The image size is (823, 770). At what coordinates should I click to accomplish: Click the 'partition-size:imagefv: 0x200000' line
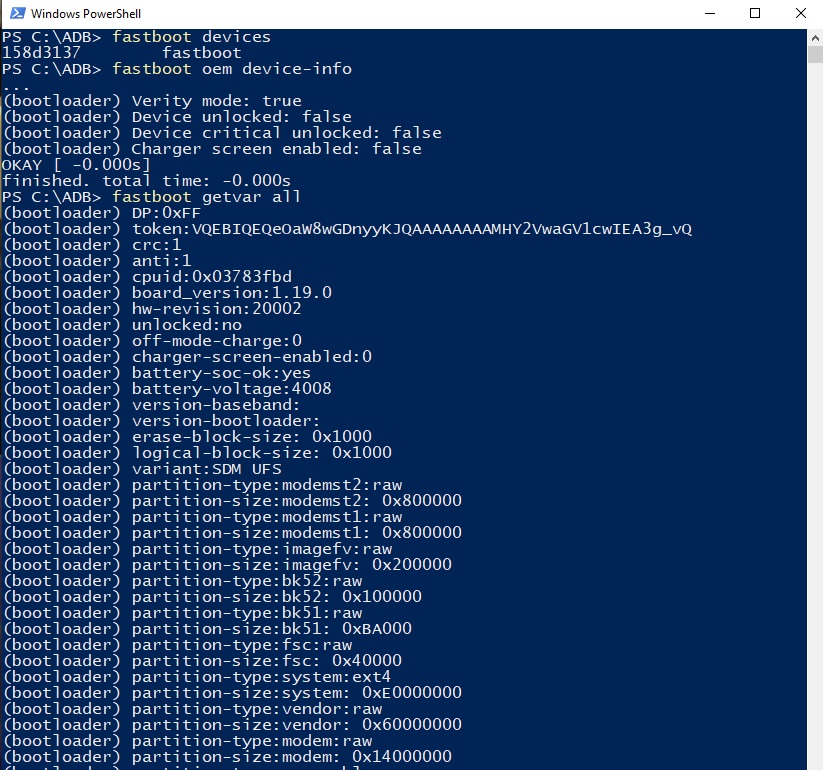pyautogui.click(x=227, y=565)
